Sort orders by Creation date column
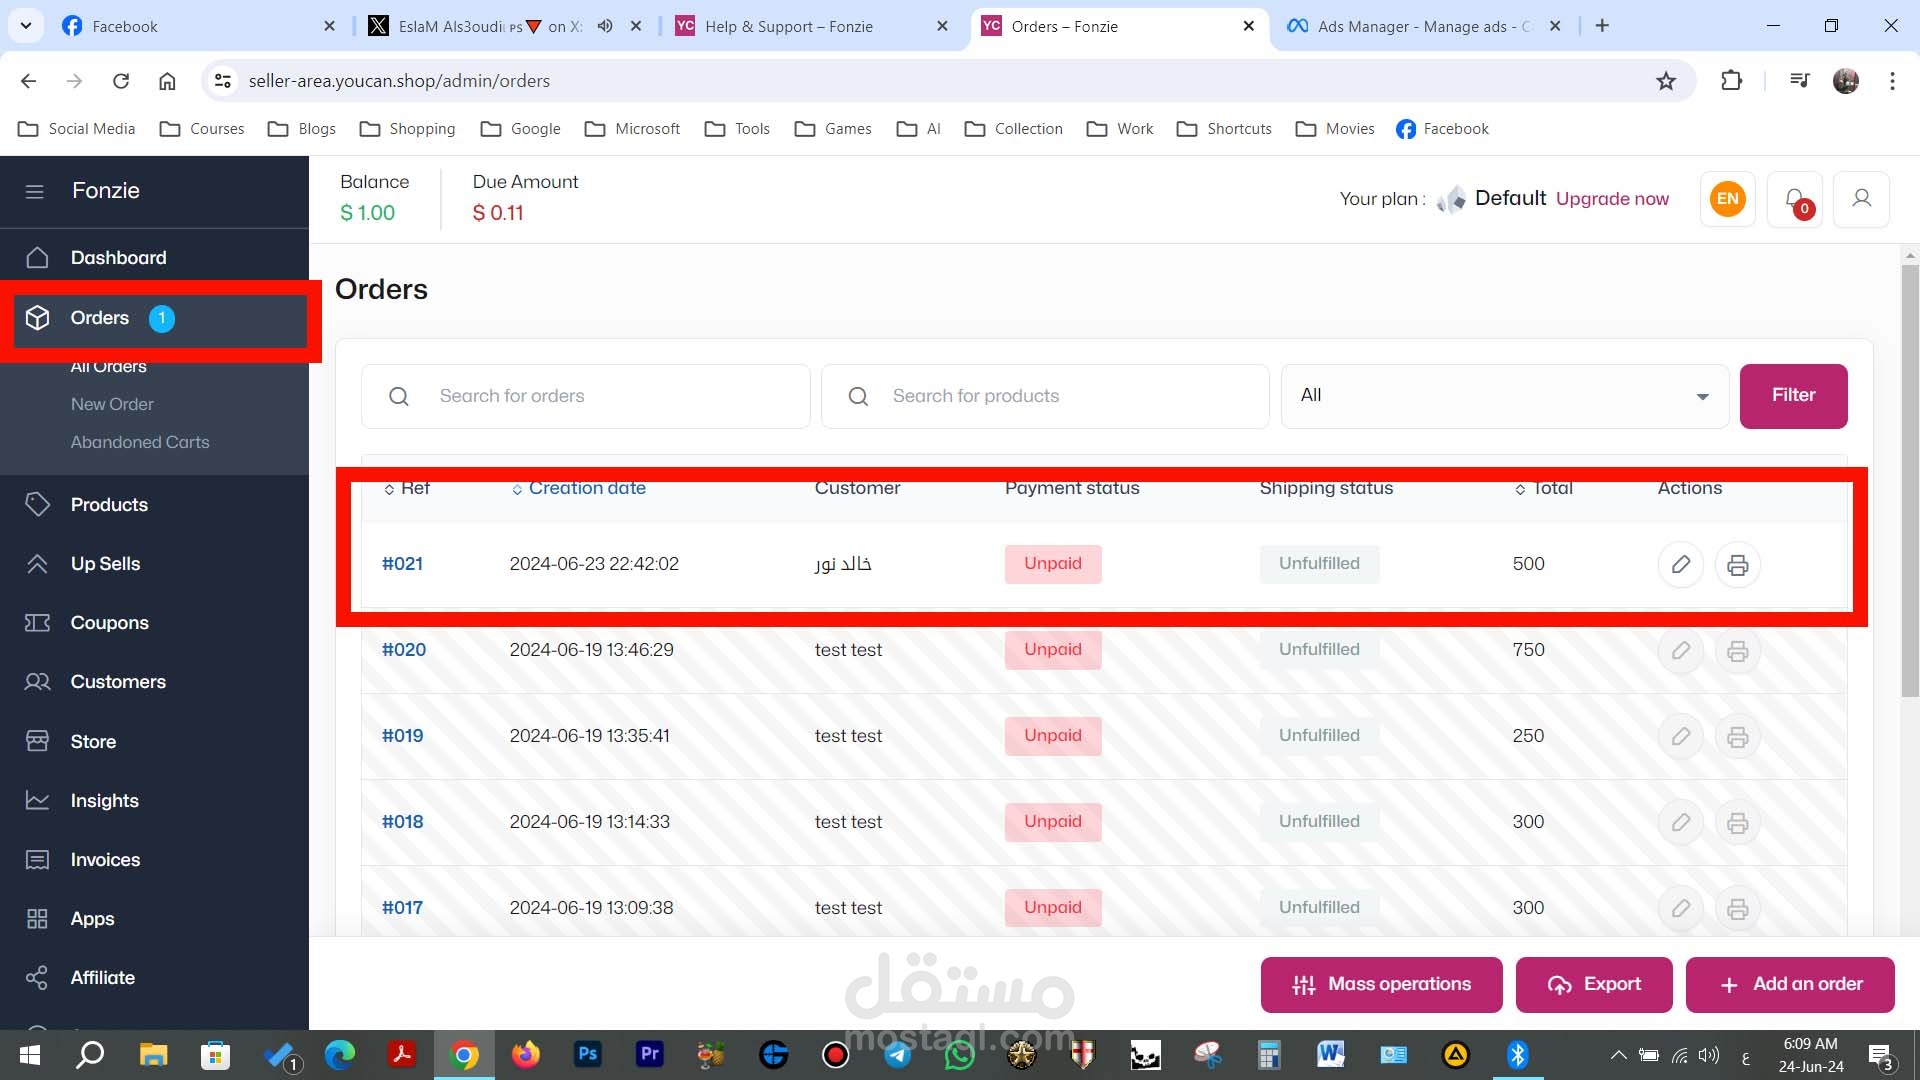1920x1080 pixels. click(586, 488)
